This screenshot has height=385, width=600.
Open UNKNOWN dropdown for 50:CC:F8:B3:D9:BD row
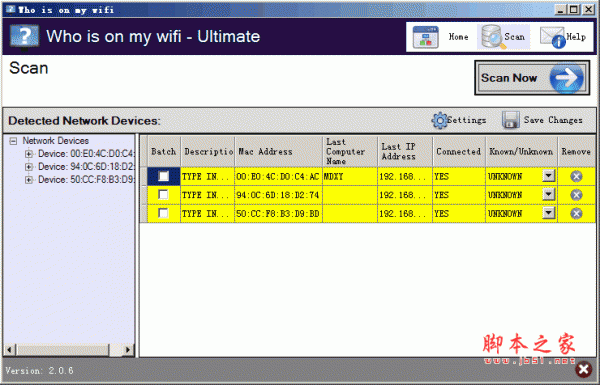tap(549, 212)
